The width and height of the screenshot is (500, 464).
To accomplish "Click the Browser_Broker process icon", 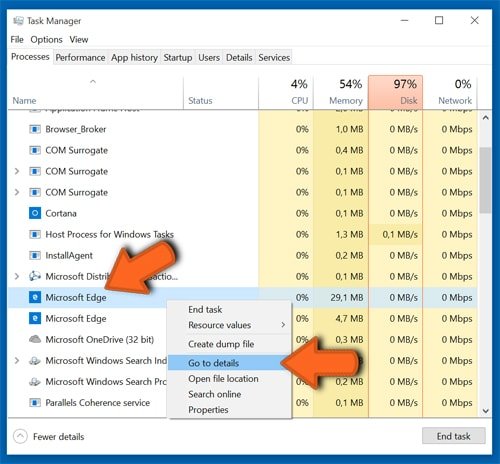I will tap(35, 129).
